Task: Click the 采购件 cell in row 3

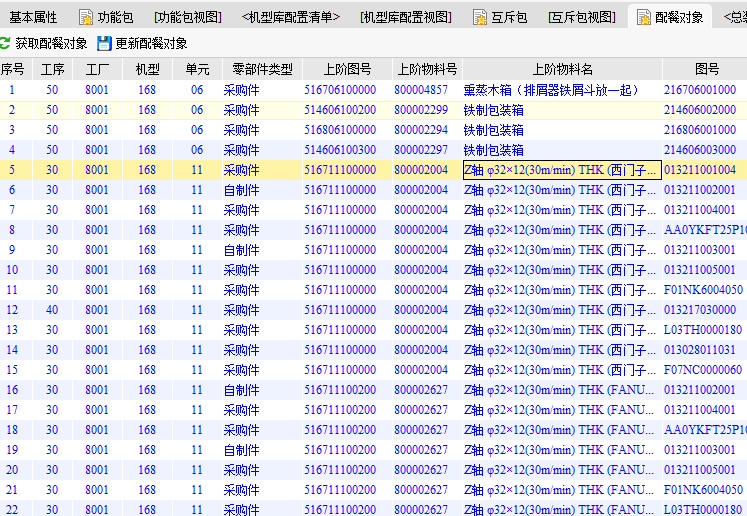Action: (x=242, y=130)
